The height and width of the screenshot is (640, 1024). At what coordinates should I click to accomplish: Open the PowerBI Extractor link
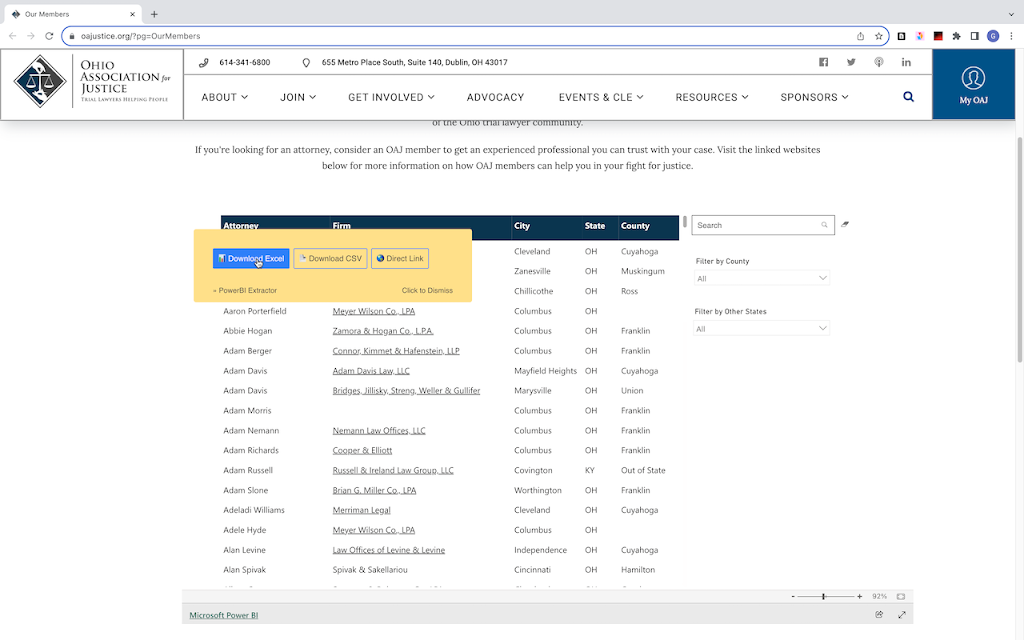click(245, 291)
